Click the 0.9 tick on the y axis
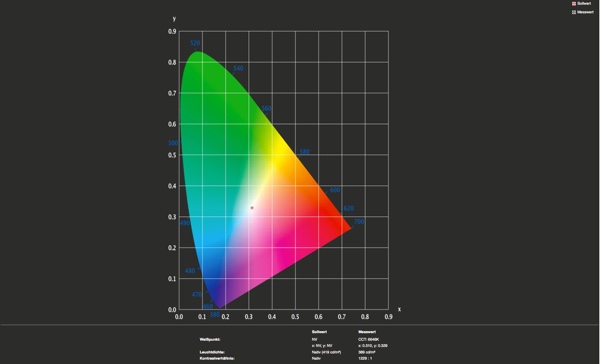Image resolution: width=600 pixels, height=364 pixels. coord(172,31)
